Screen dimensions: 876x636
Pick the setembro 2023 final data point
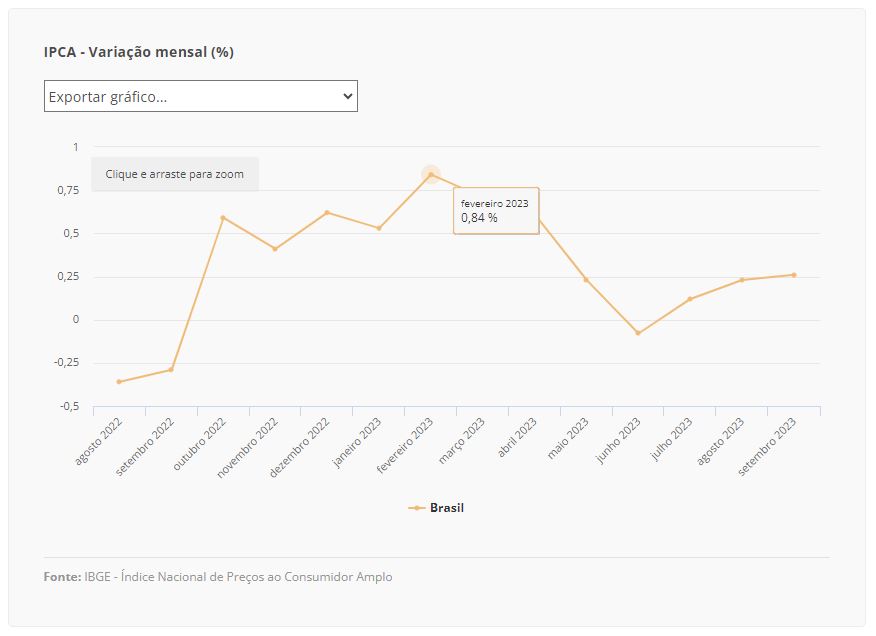[794, 275]
